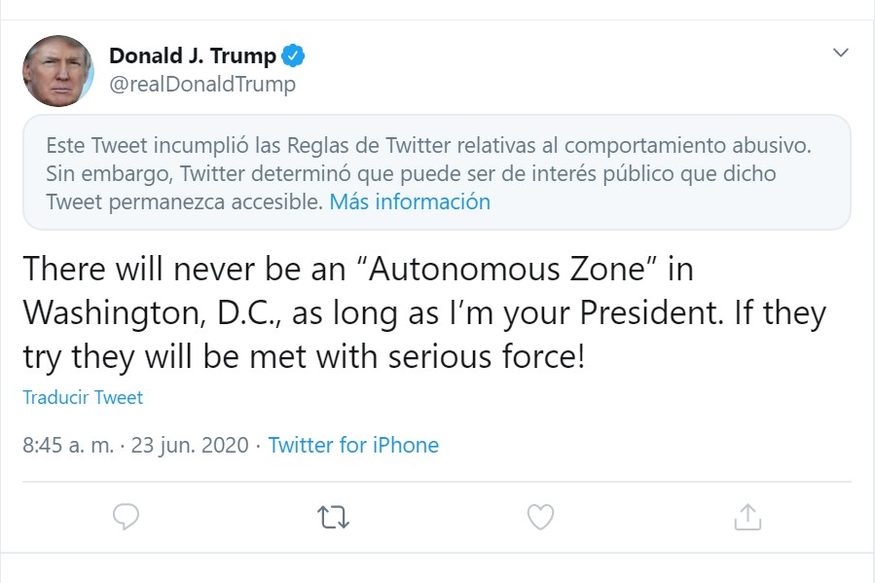Visit Twitter for iPhone source link

353,445
